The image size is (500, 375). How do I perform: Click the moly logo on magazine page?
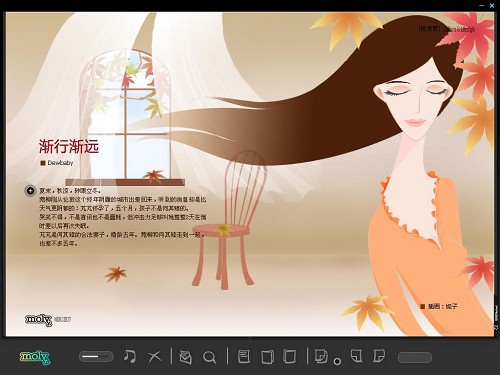coord(39,320)
